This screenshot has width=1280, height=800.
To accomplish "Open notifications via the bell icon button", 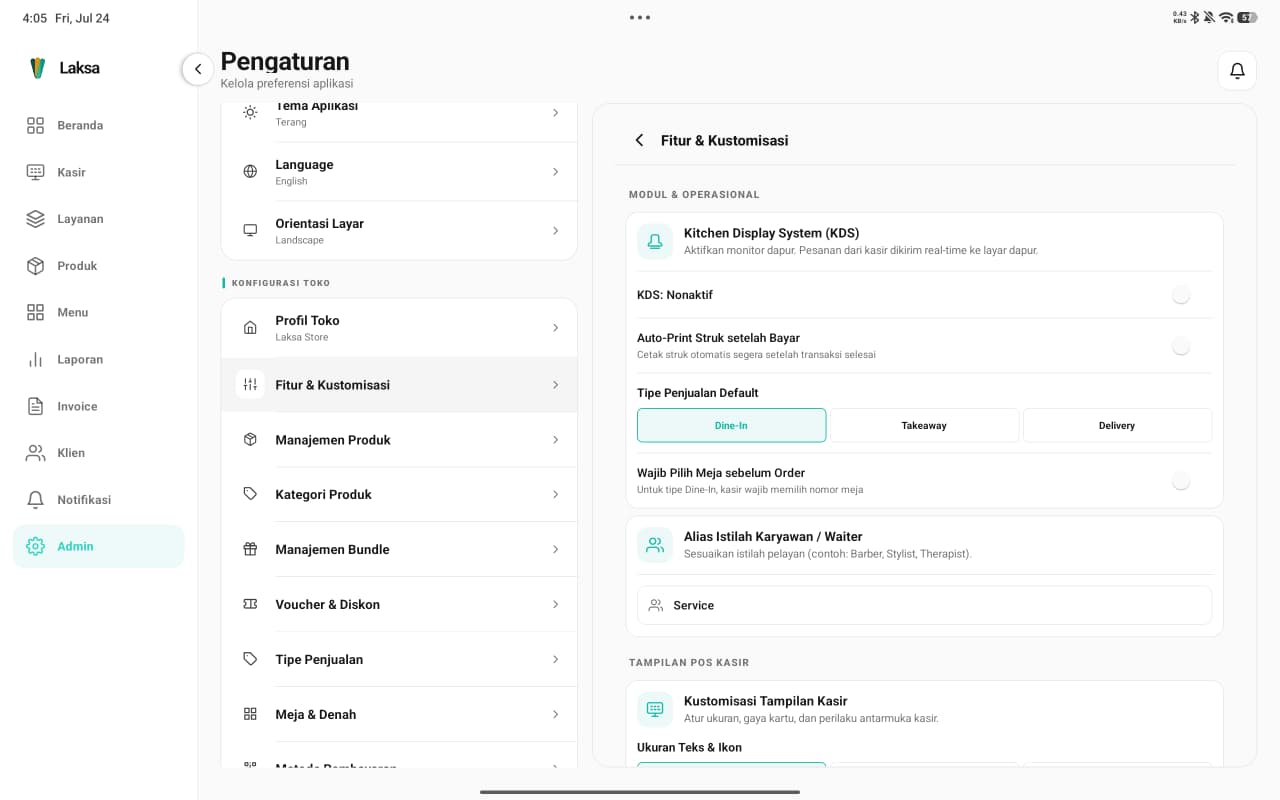I will [1237, 71].
